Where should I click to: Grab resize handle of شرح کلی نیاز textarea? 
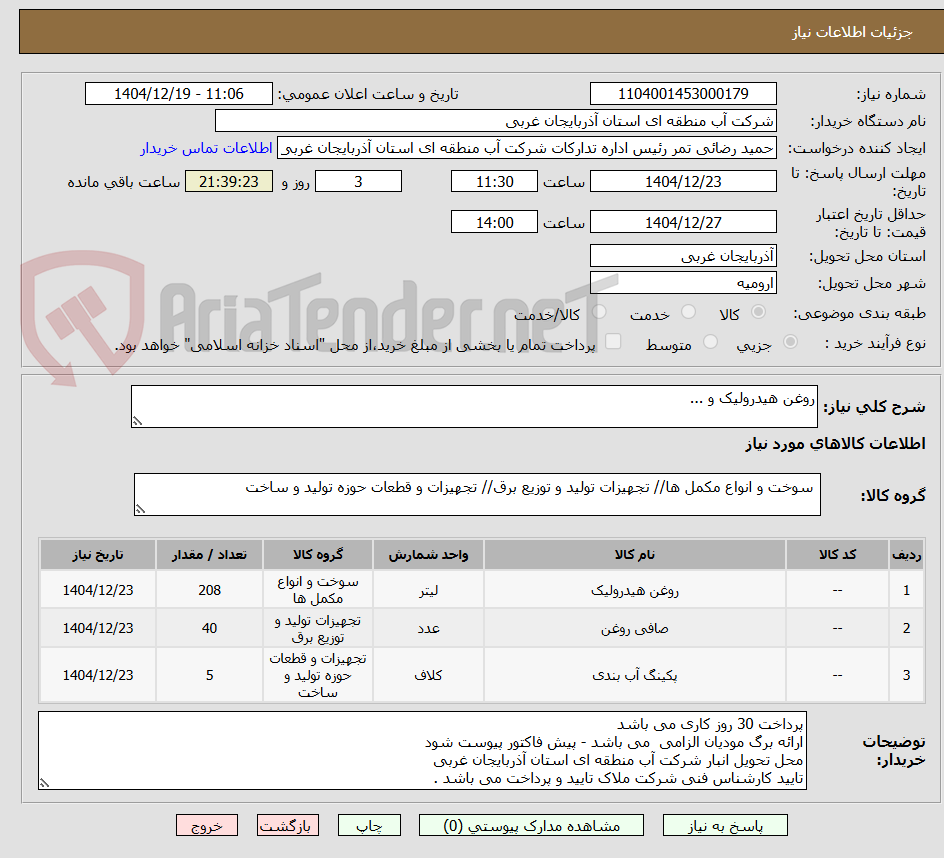(x=137, y=421)
